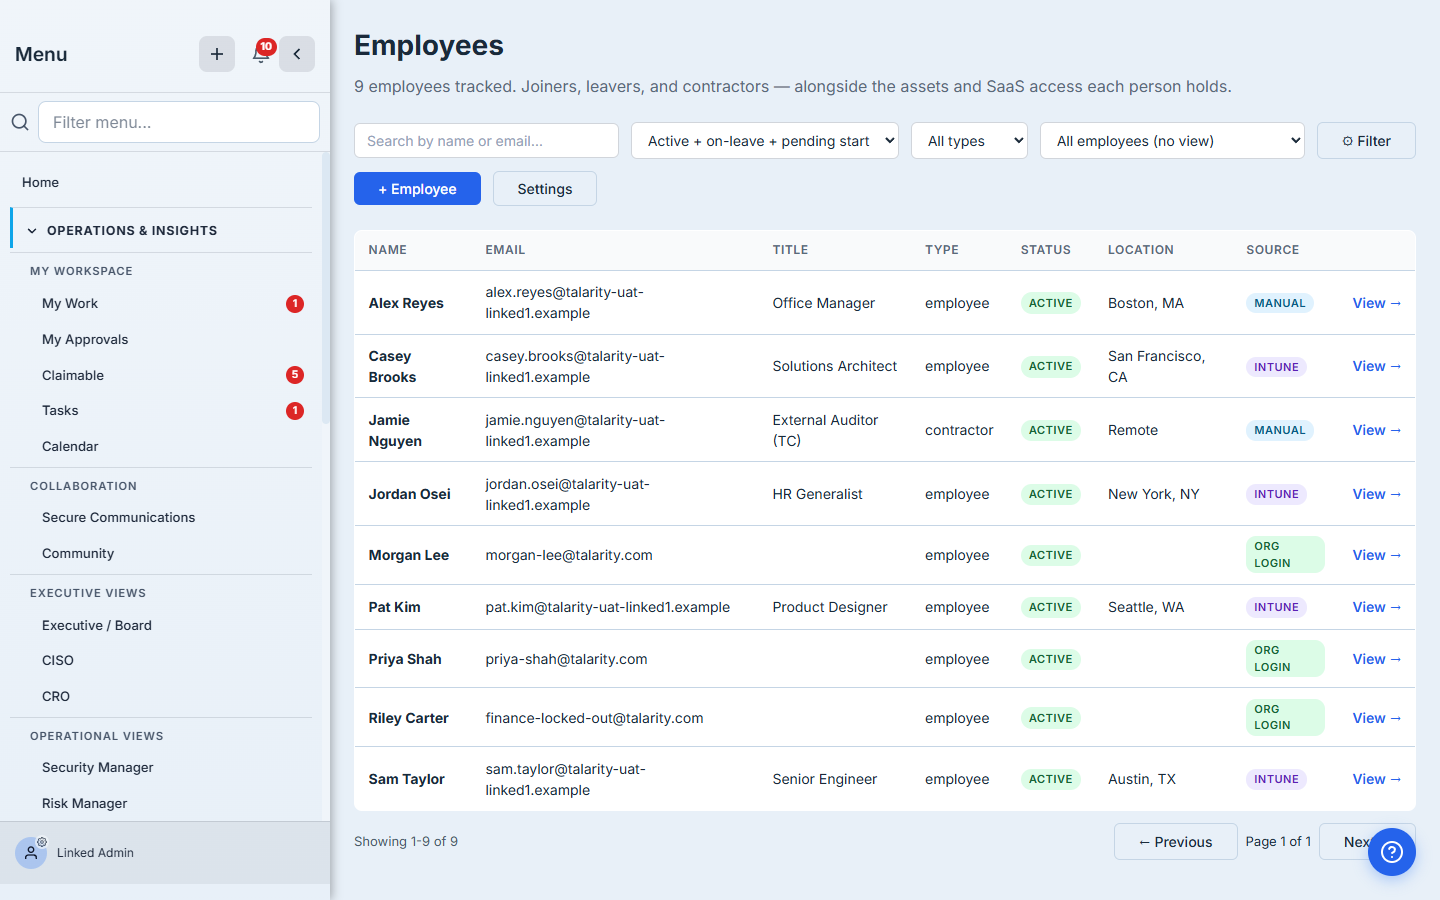View Jordan Osei details
This screenshot has height=900, width=1440.
[x=1377, y=494]
